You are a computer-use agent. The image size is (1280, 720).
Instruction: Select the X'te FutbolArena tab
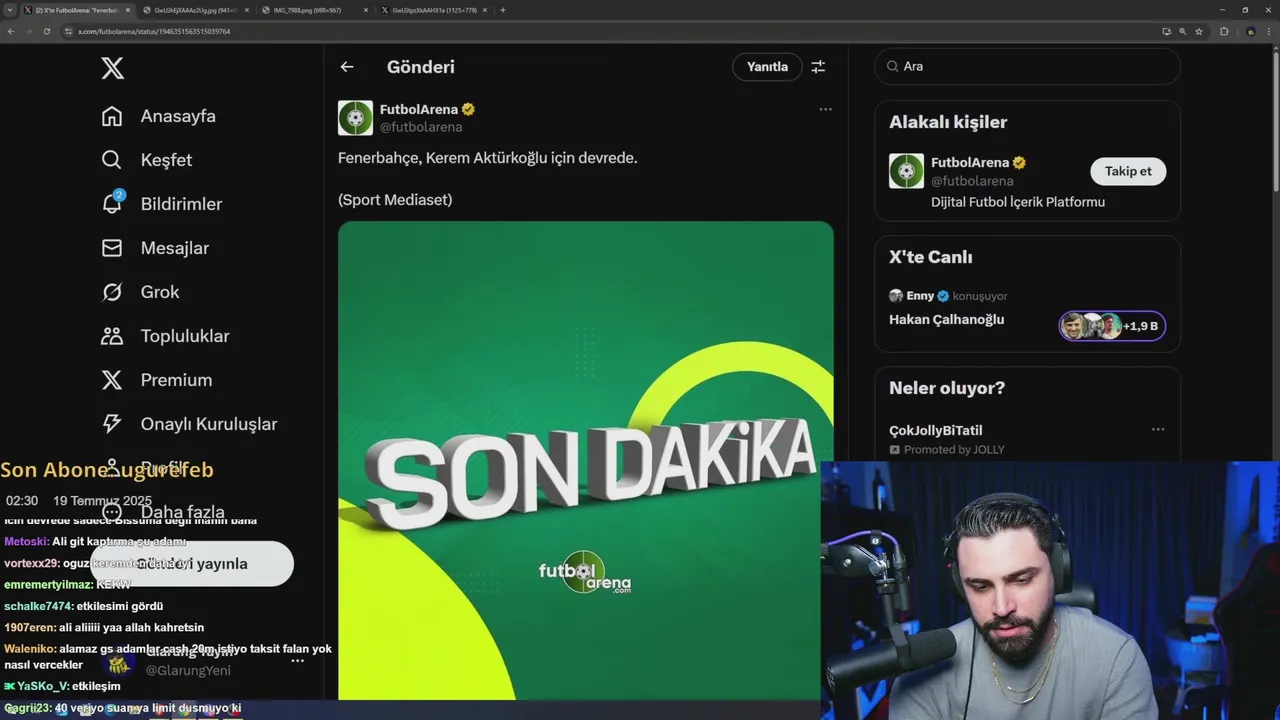(75, 10)
